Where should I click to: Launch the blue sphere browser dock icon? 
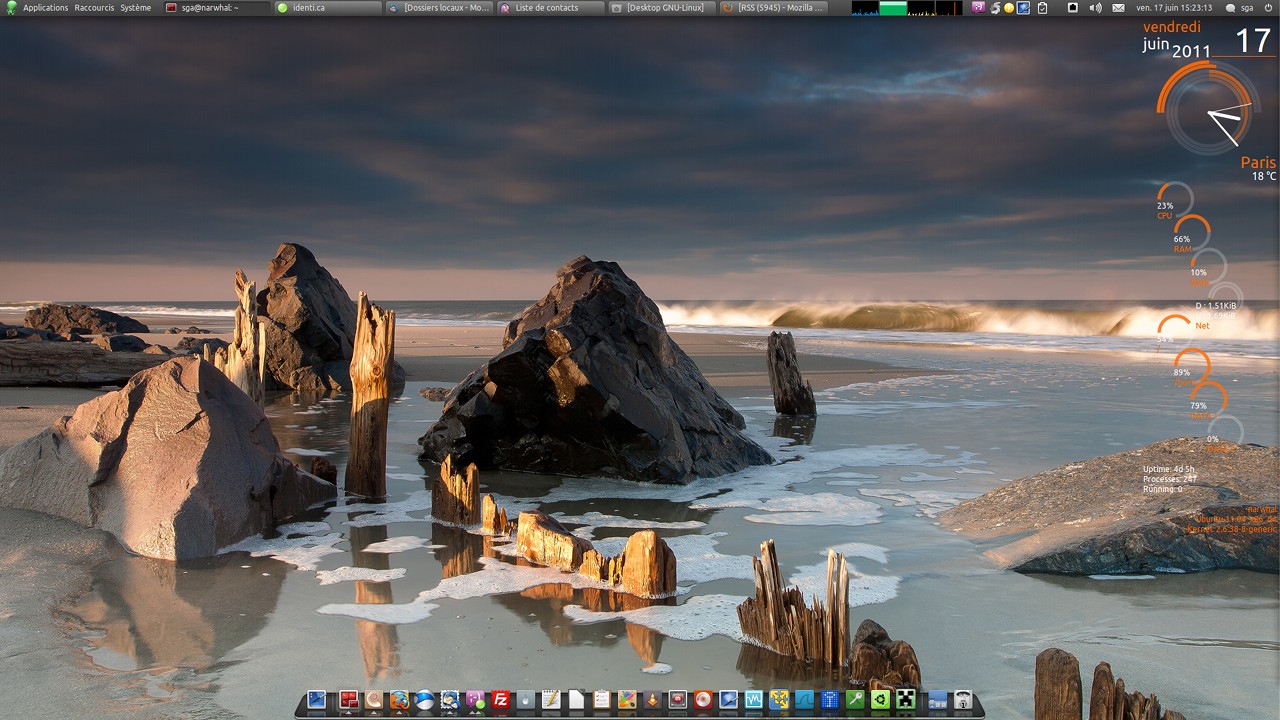425,700
